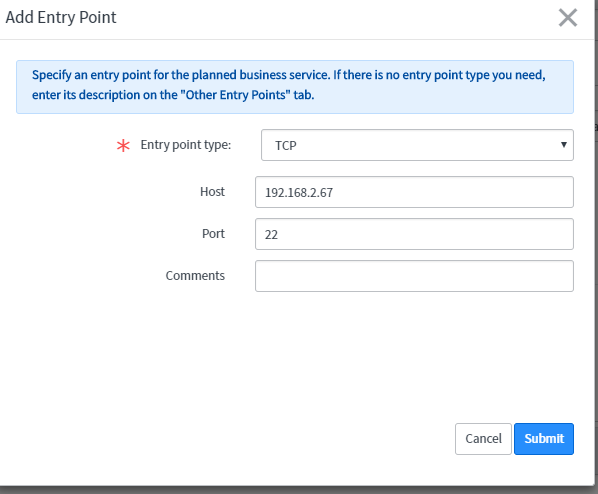This screenshot has height=494, width=598.
Task: Submit the new entry point
Action: pyautogui.click(x=544, y=439)
